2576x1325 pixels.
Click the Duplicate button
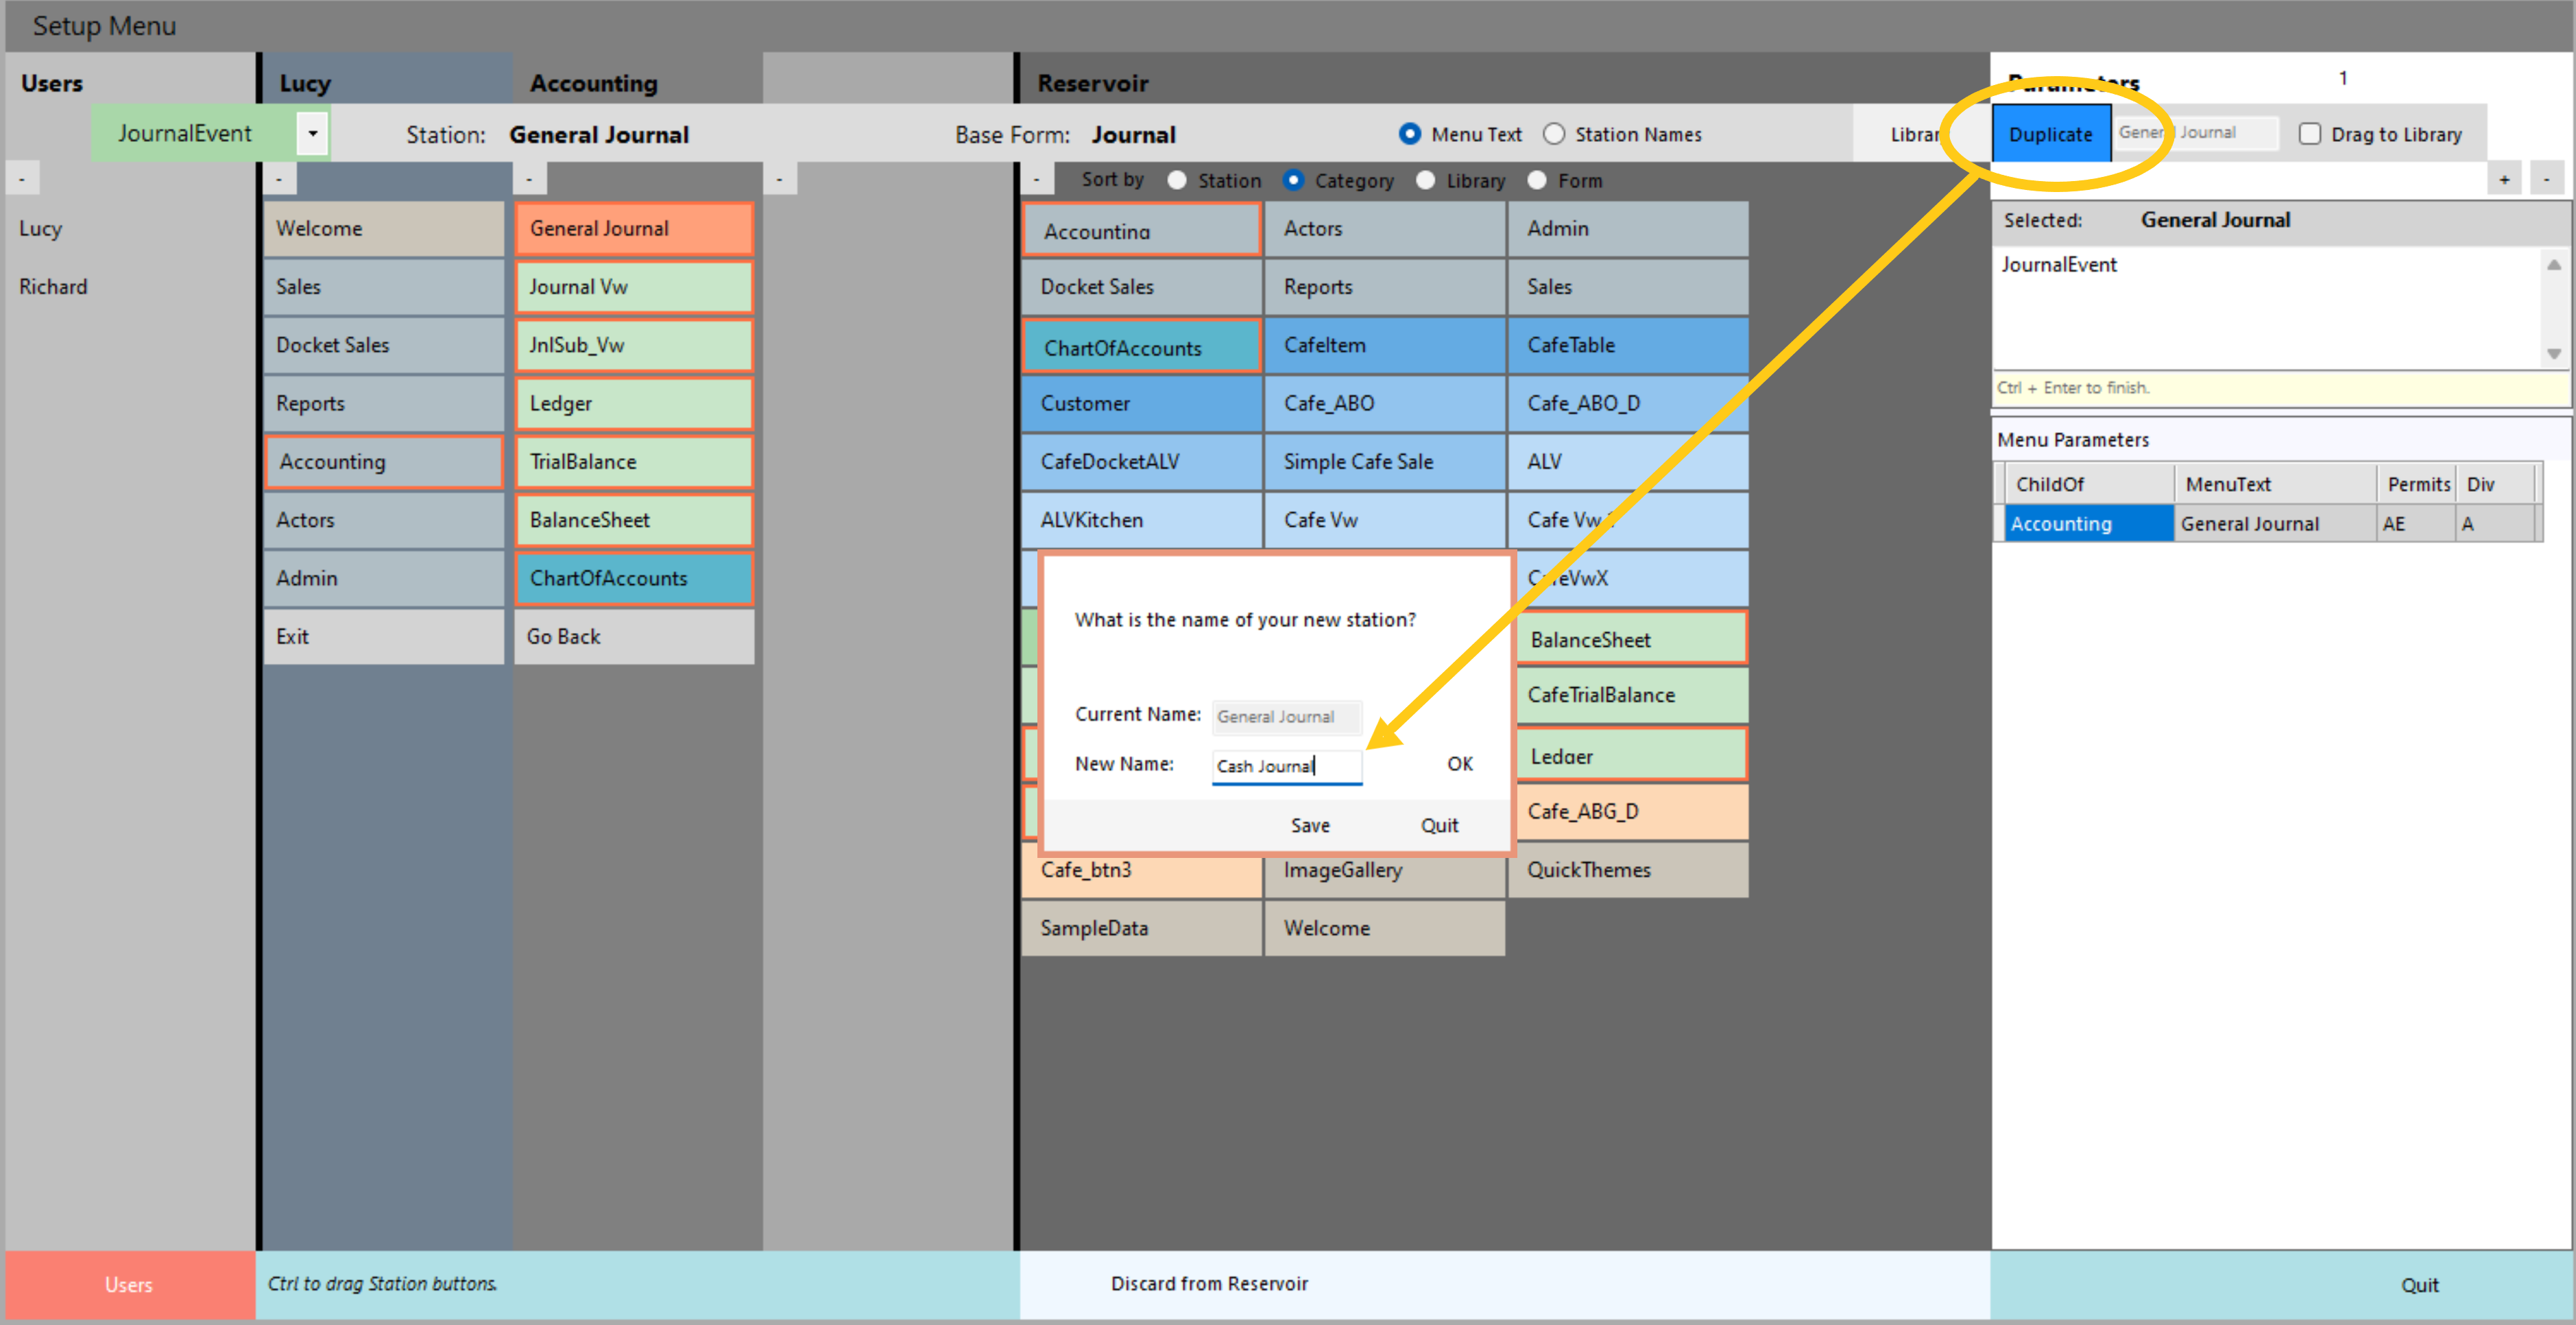point(2049,134)
